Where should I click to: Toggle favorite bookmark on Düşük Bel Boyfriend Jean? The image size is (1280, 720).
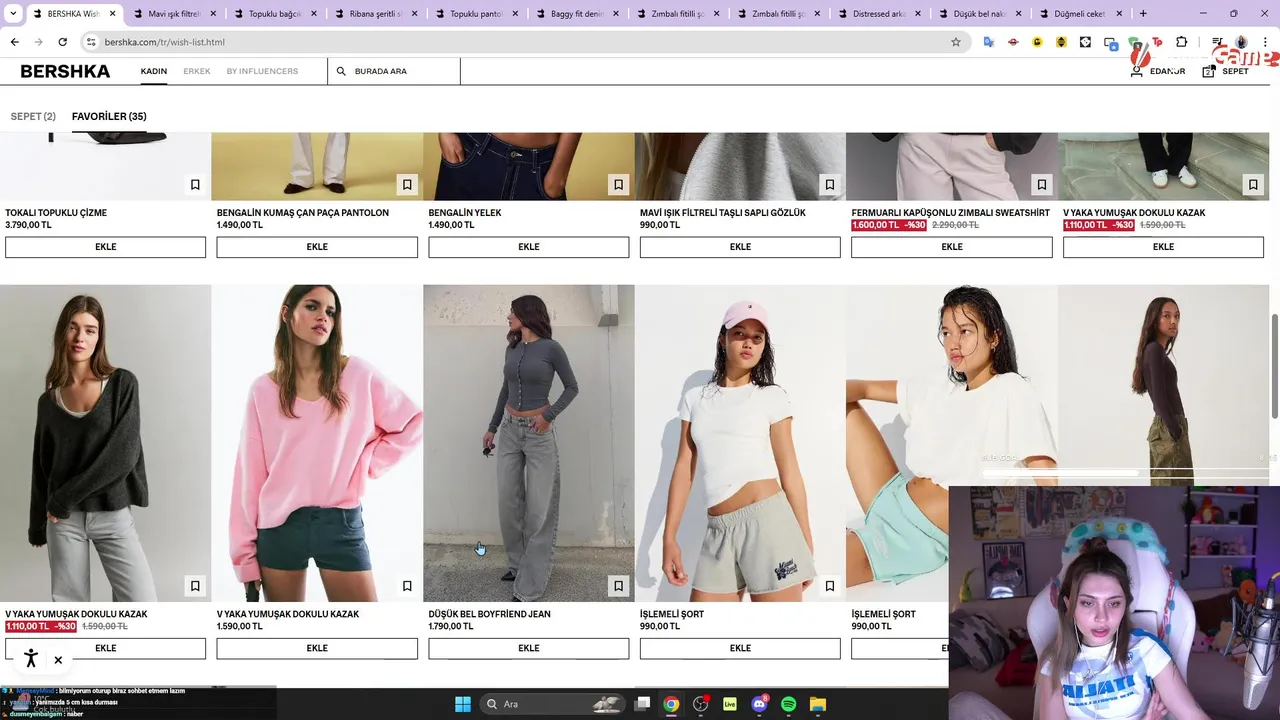point(618,586)
